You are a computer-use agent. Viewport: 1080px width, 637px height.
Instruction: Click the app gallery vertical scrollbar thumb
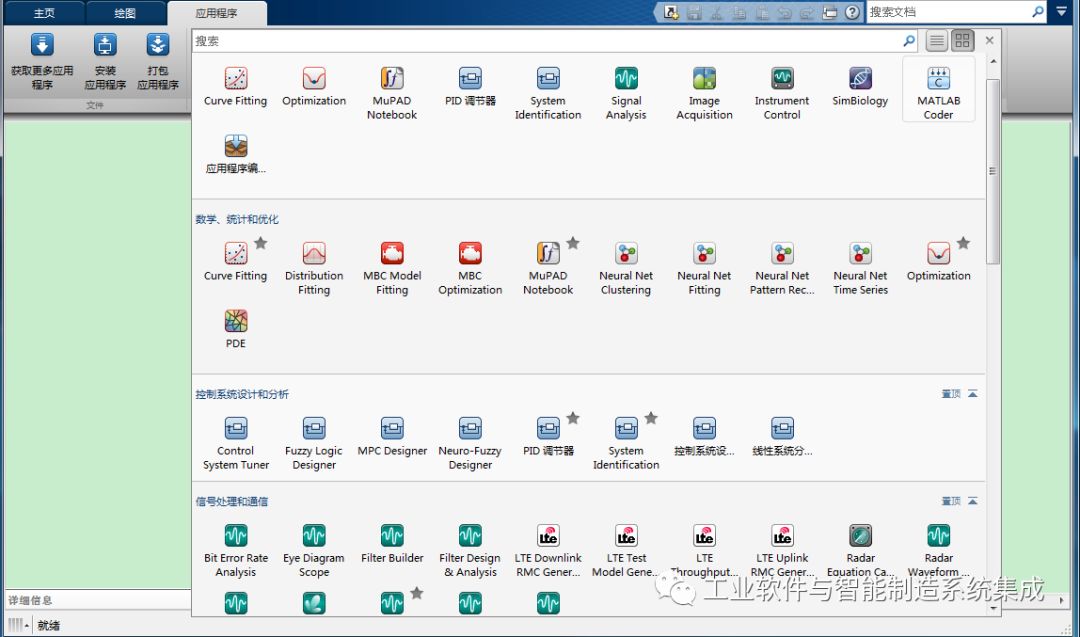point(993,171)
